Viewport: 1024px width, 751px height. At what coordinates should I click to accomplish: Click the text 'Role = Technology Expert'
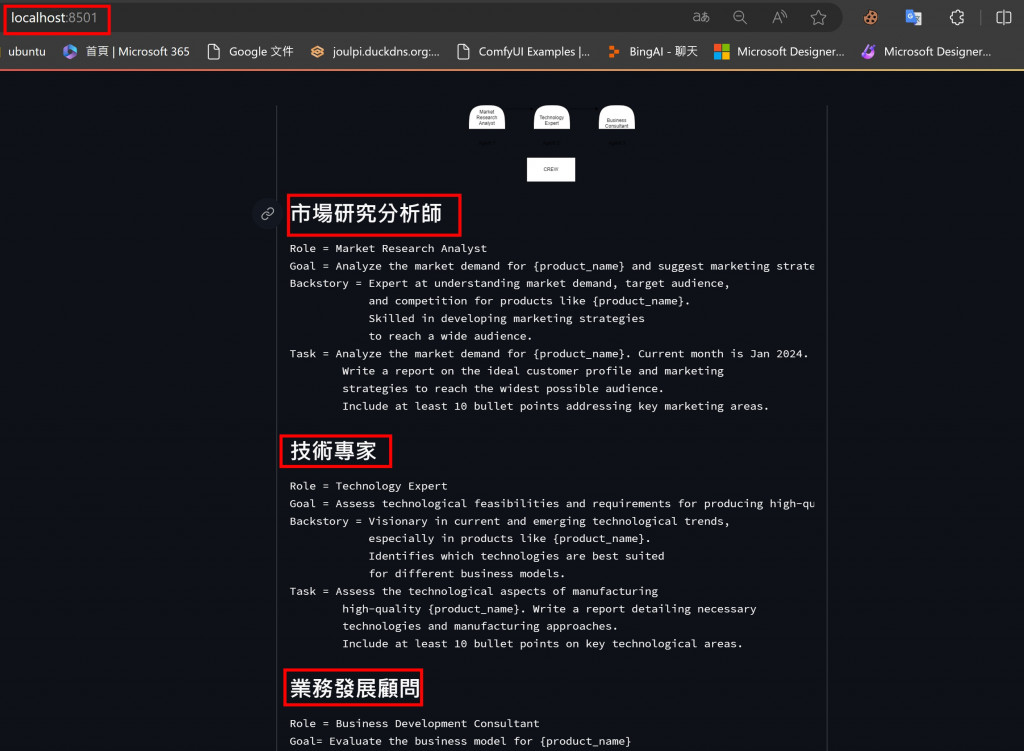click(369, 486)
